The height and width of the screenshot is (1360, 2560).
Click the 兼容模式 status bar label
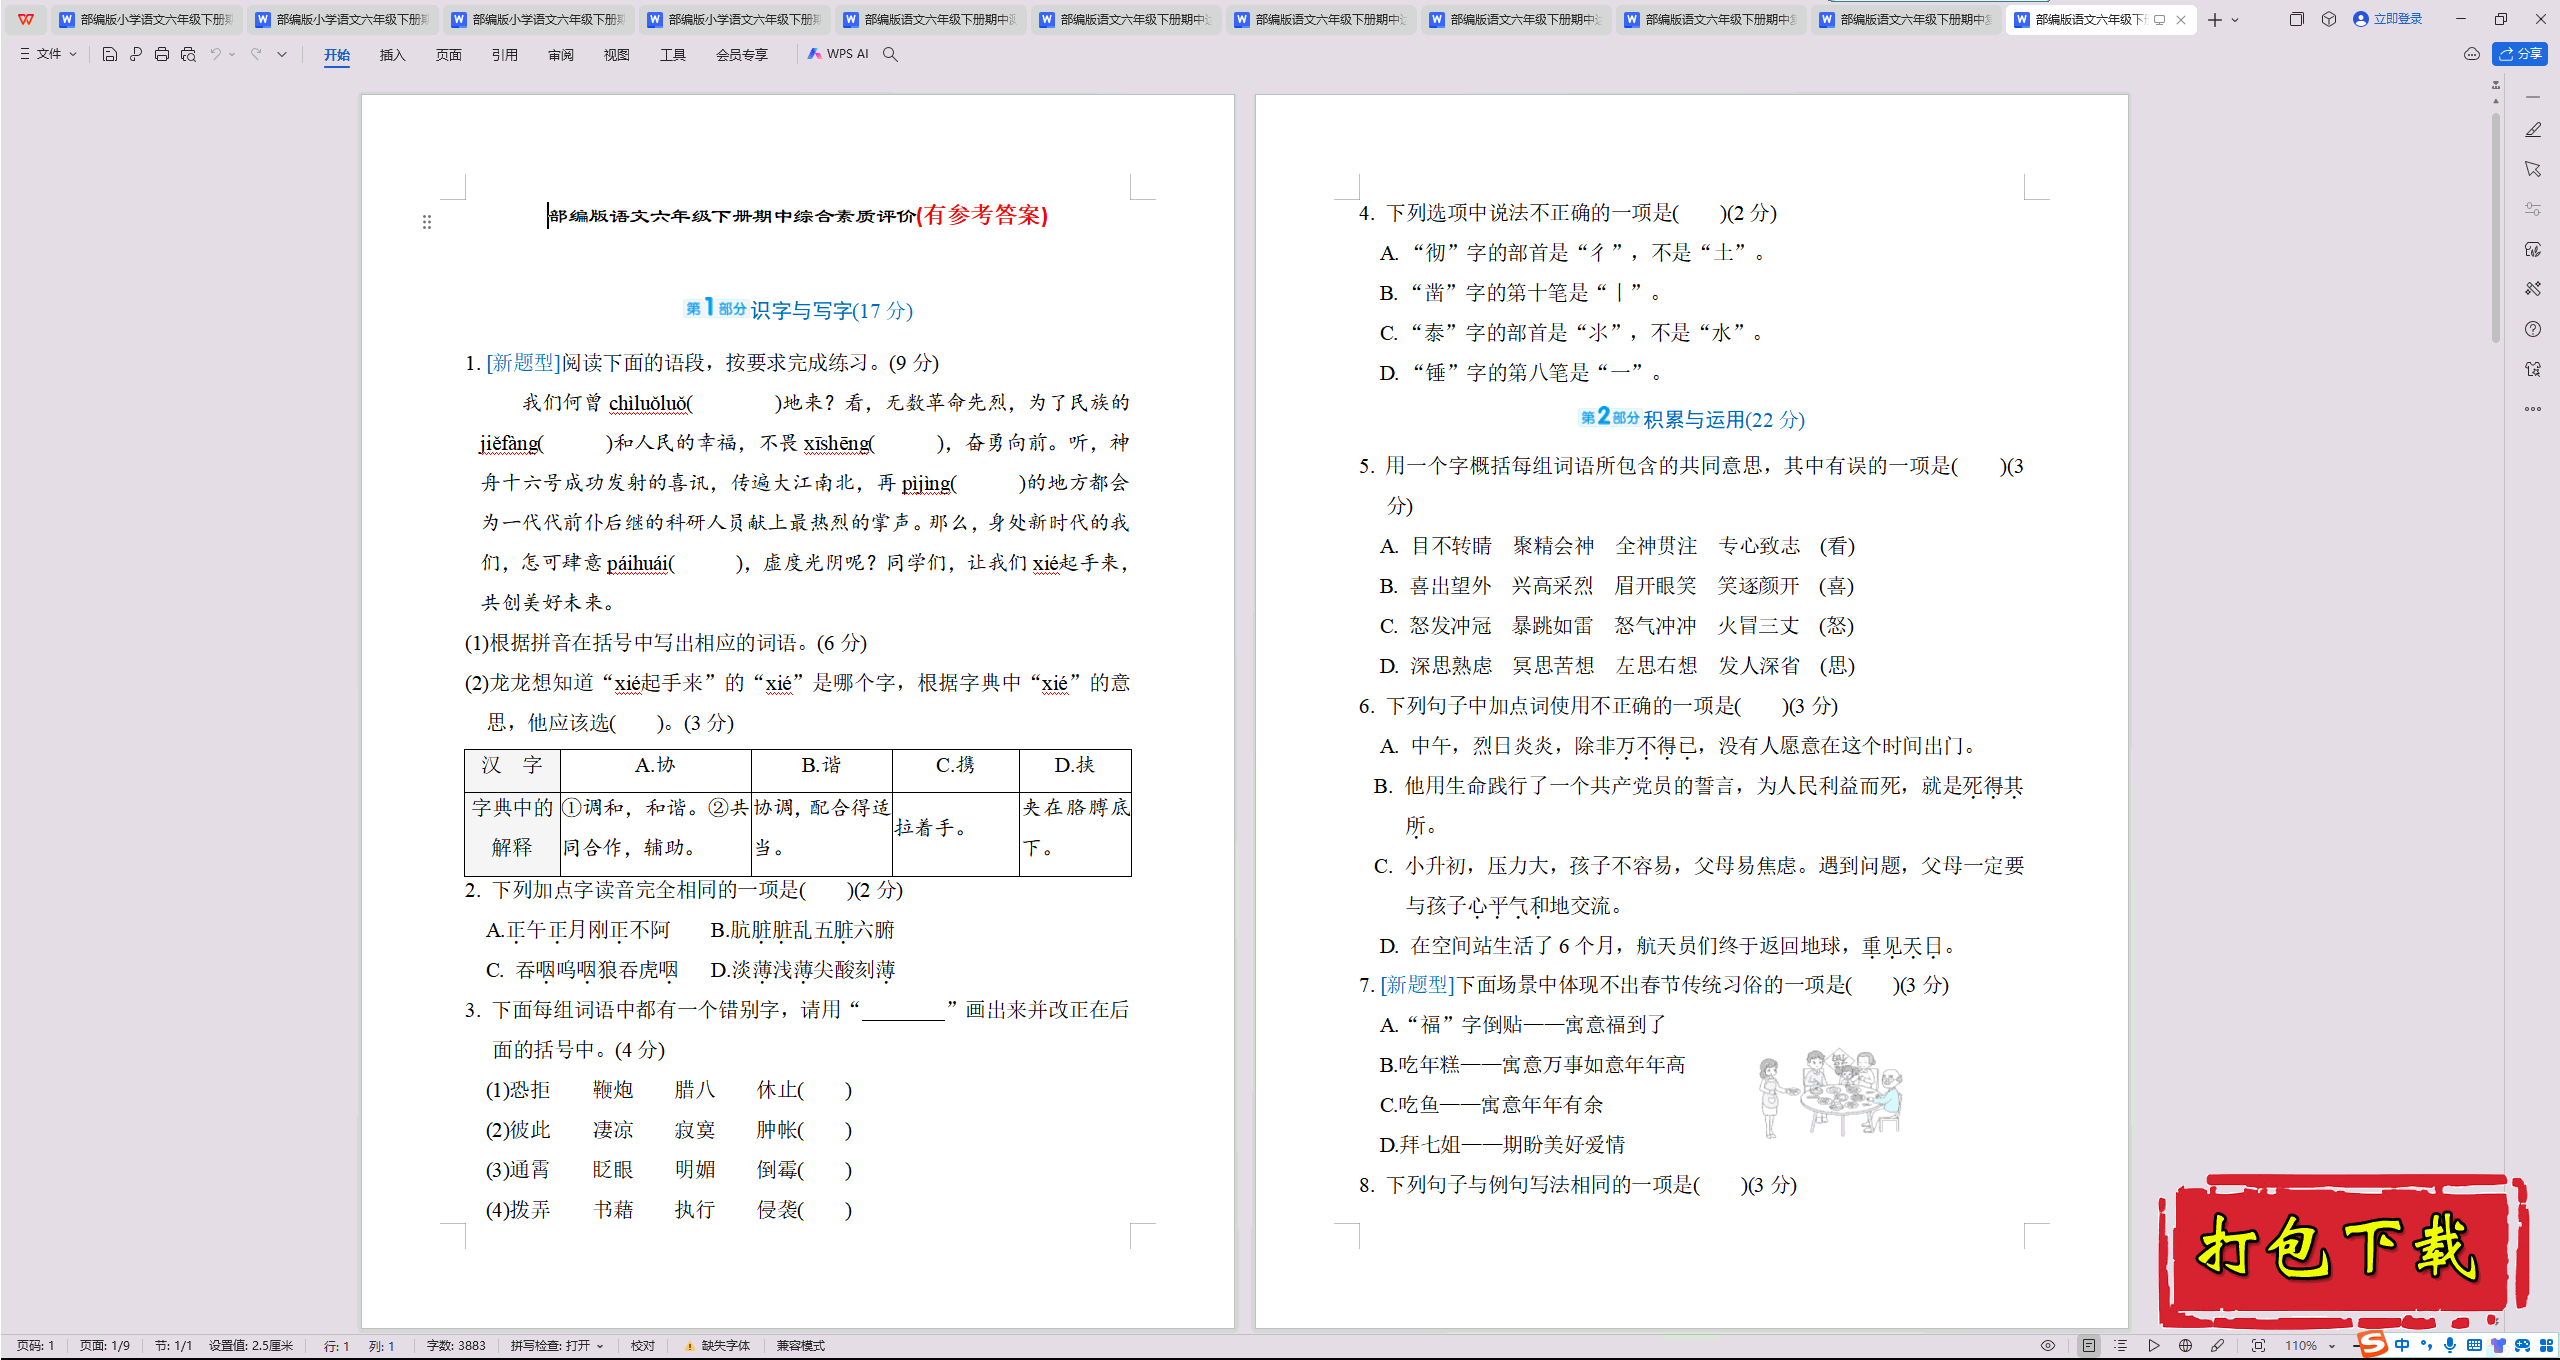tap(801, 1346)
